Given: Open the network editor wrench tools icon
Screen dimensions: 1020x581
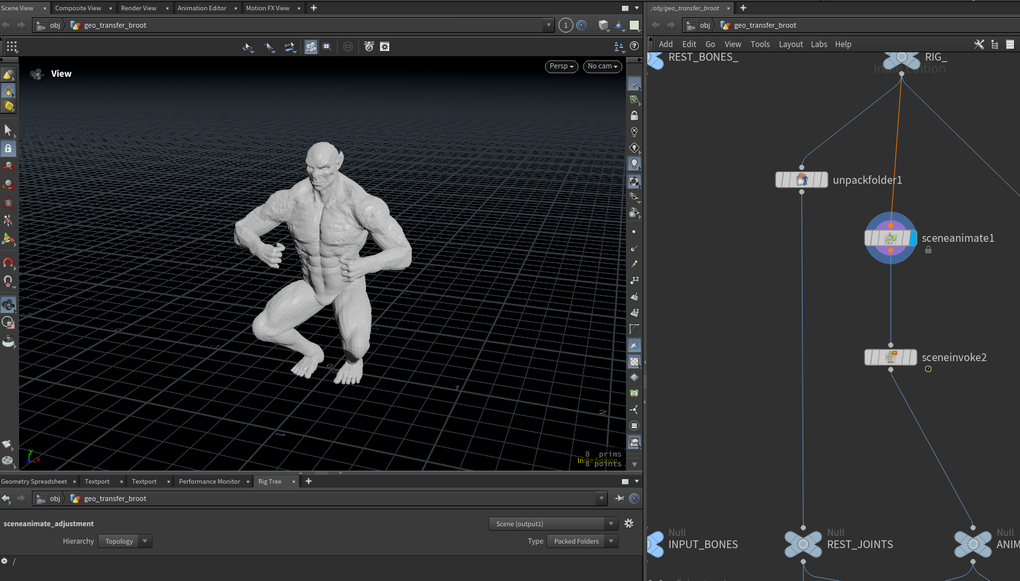Looking at the screenshot, I should 979,44.
